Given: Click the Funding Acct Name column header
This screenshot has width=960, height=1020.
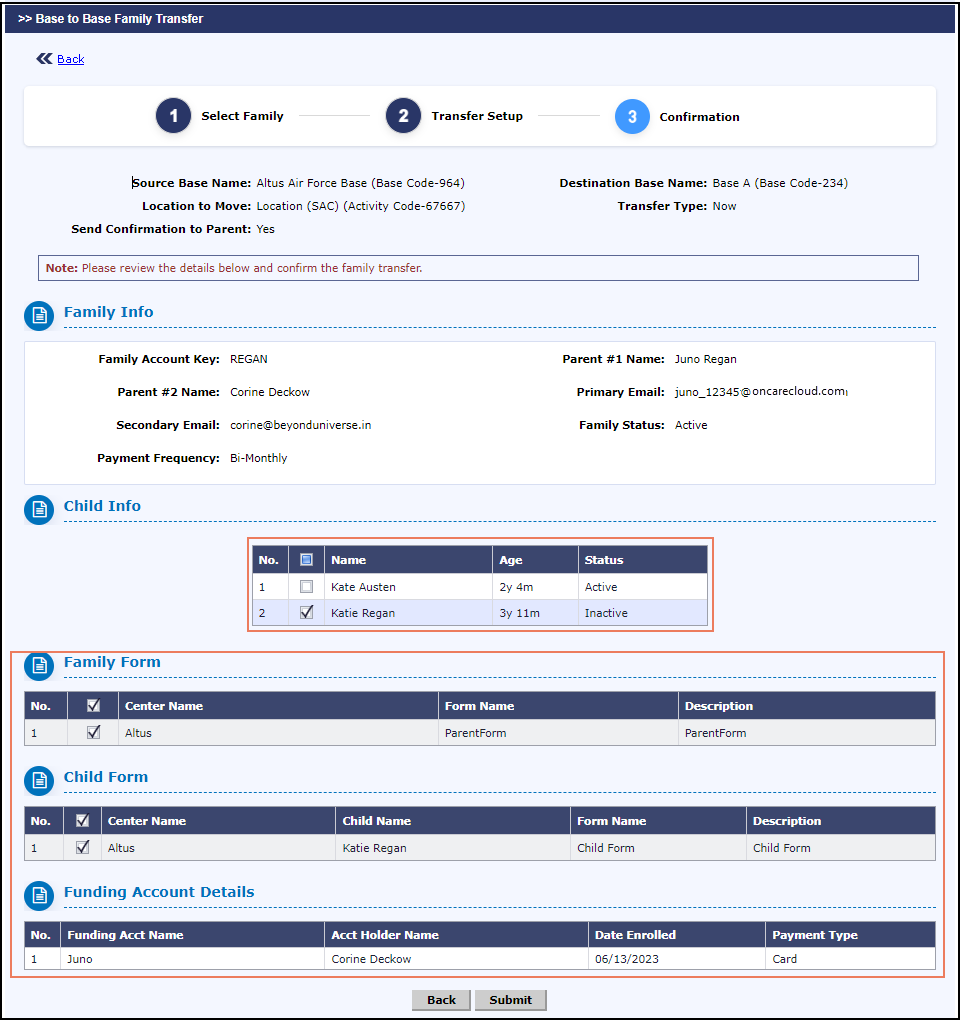Looking at the screenshot, I should click(x=193, y=935).
